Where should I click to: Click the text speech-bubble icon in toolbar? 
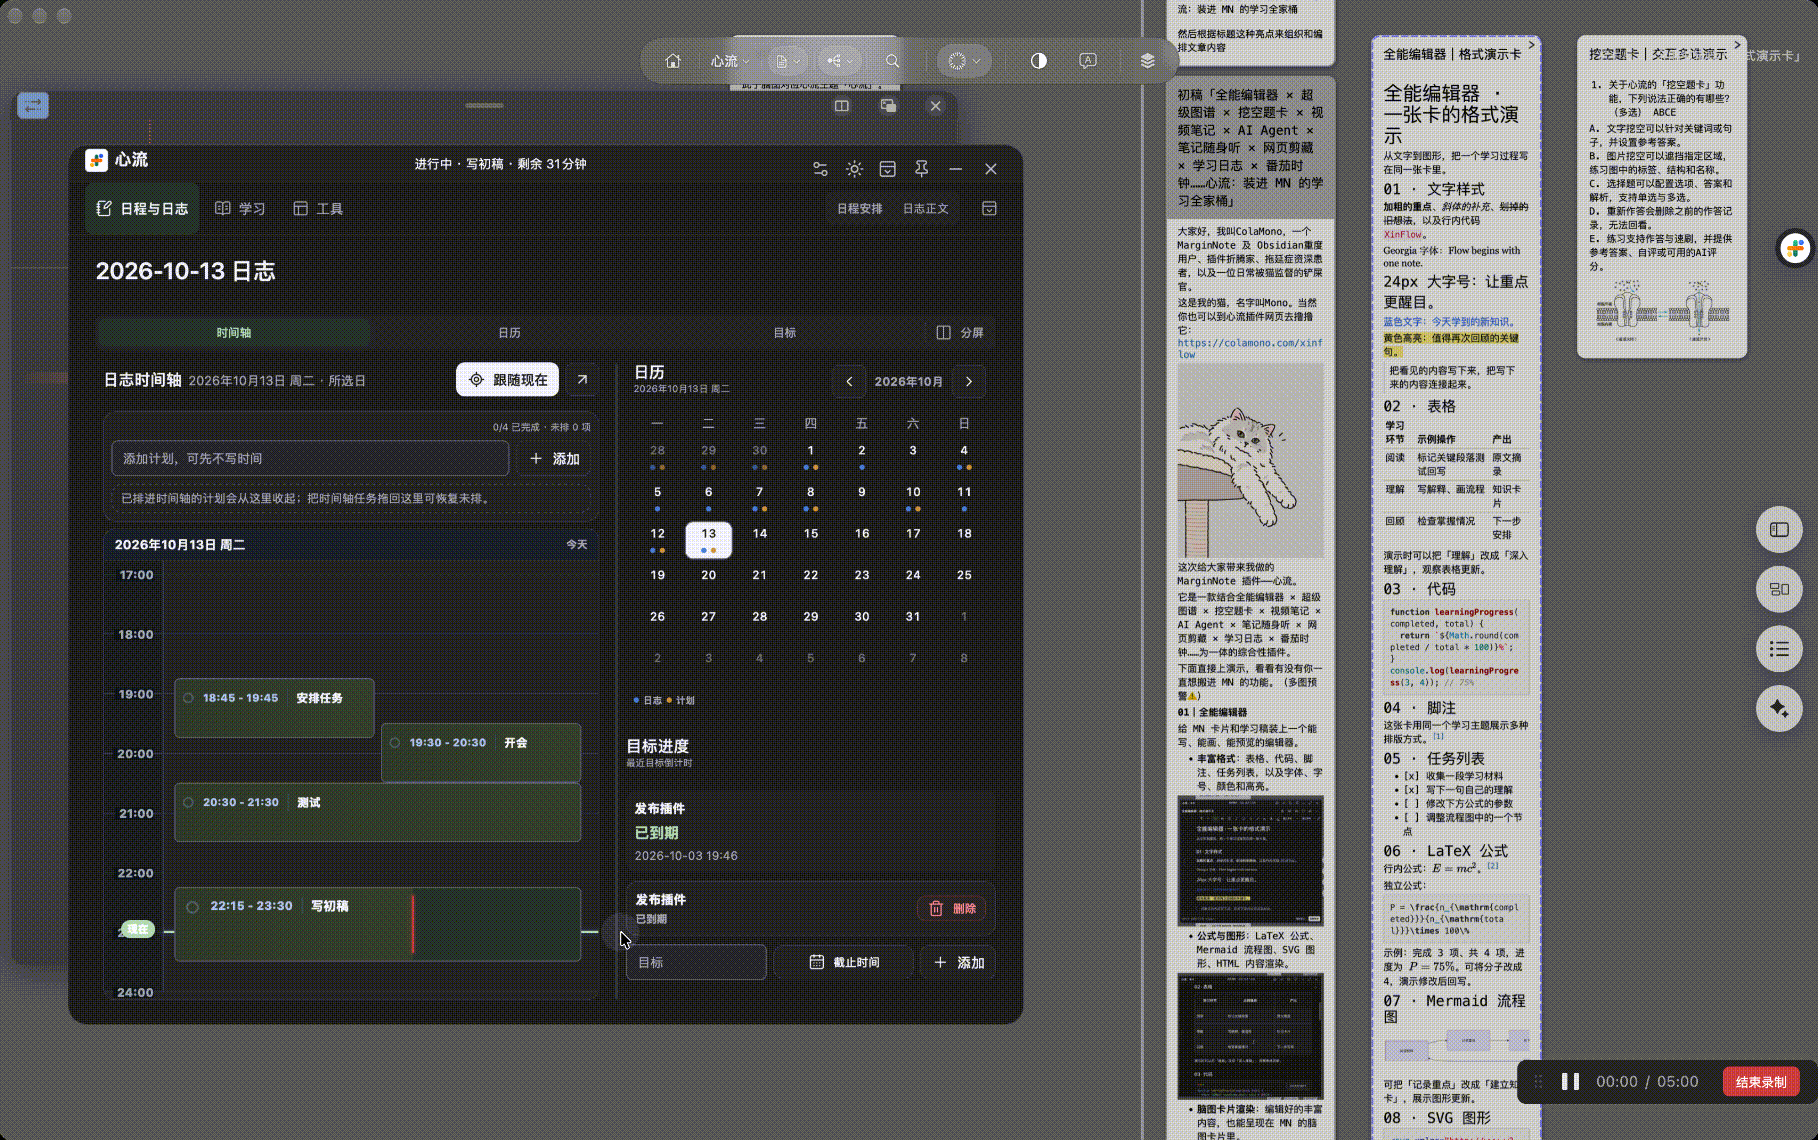pyautogui.click(x=1088, y=61)
